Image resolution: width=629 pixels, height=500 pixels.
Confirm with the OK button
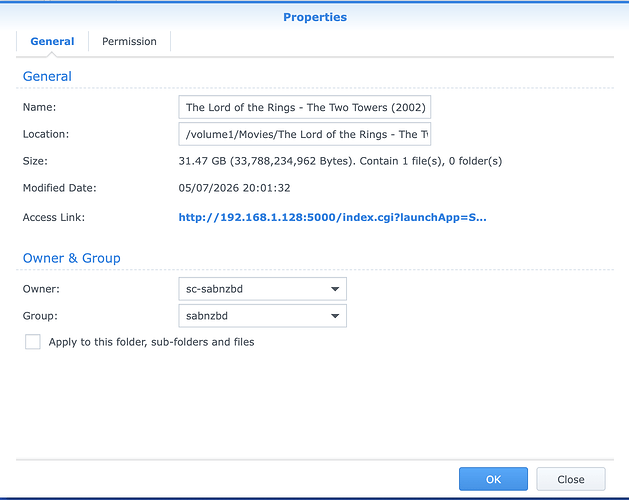point(493,479)
